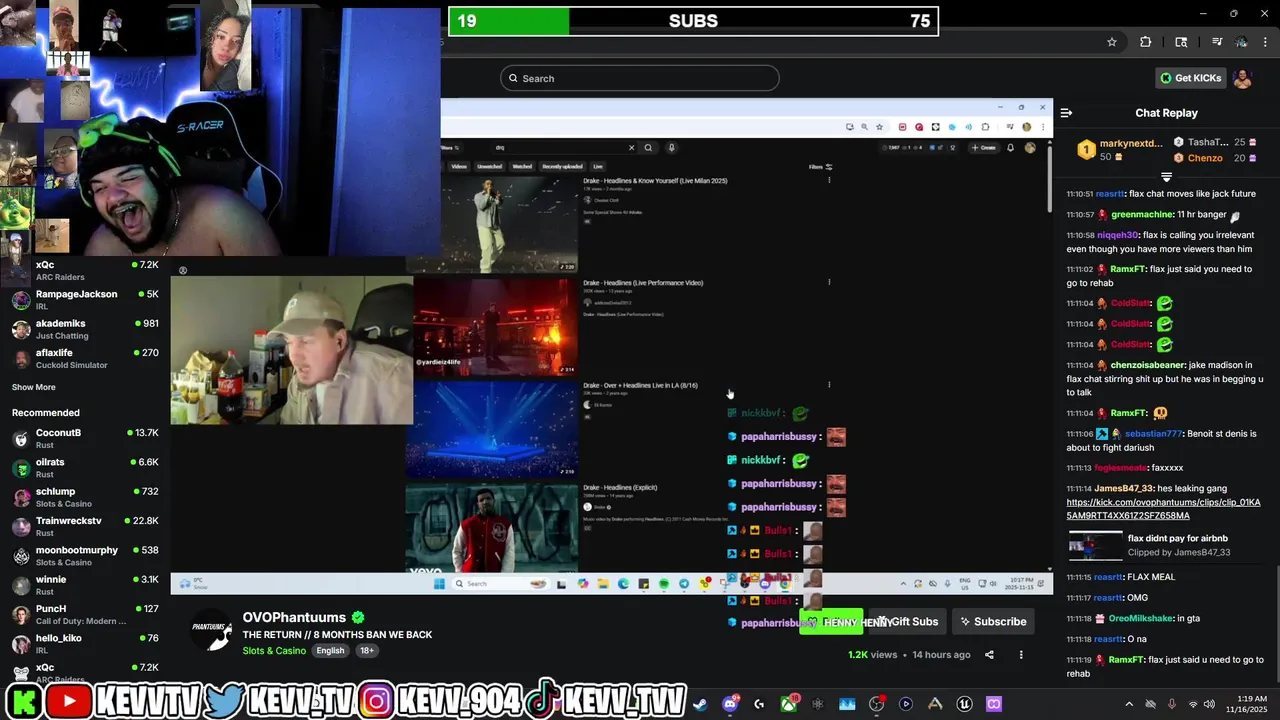Open PuncH recommended channel
Viewport: 1280px width, 720px height.
(85, 614)
